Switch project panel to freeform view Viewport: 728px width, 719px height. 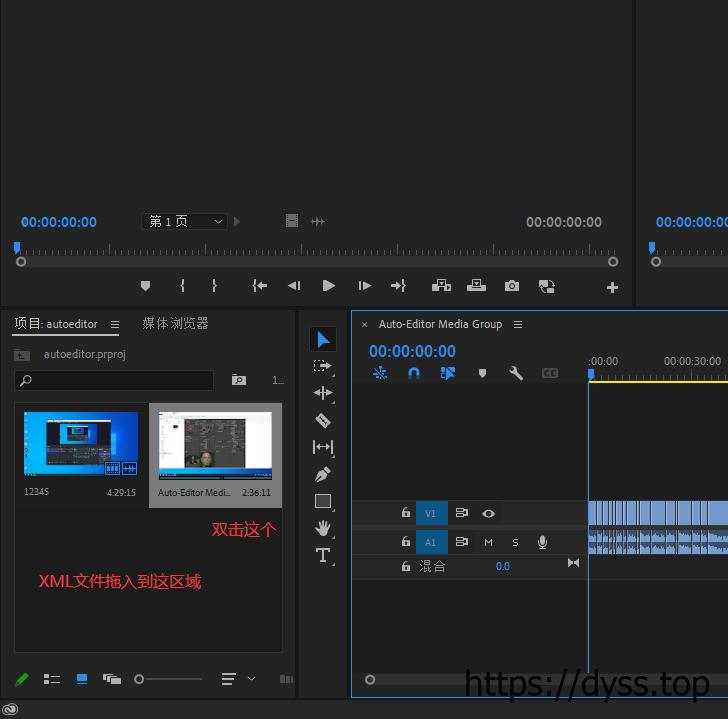tap(112, 679)
